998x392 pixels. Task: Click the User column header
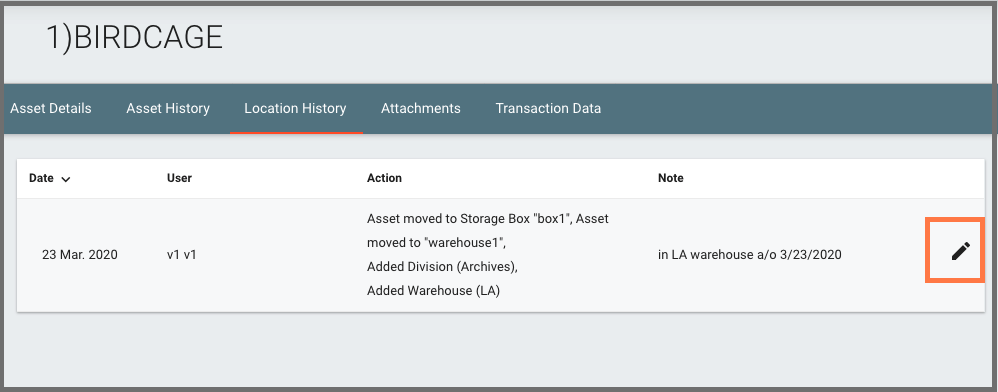point(179,178)
